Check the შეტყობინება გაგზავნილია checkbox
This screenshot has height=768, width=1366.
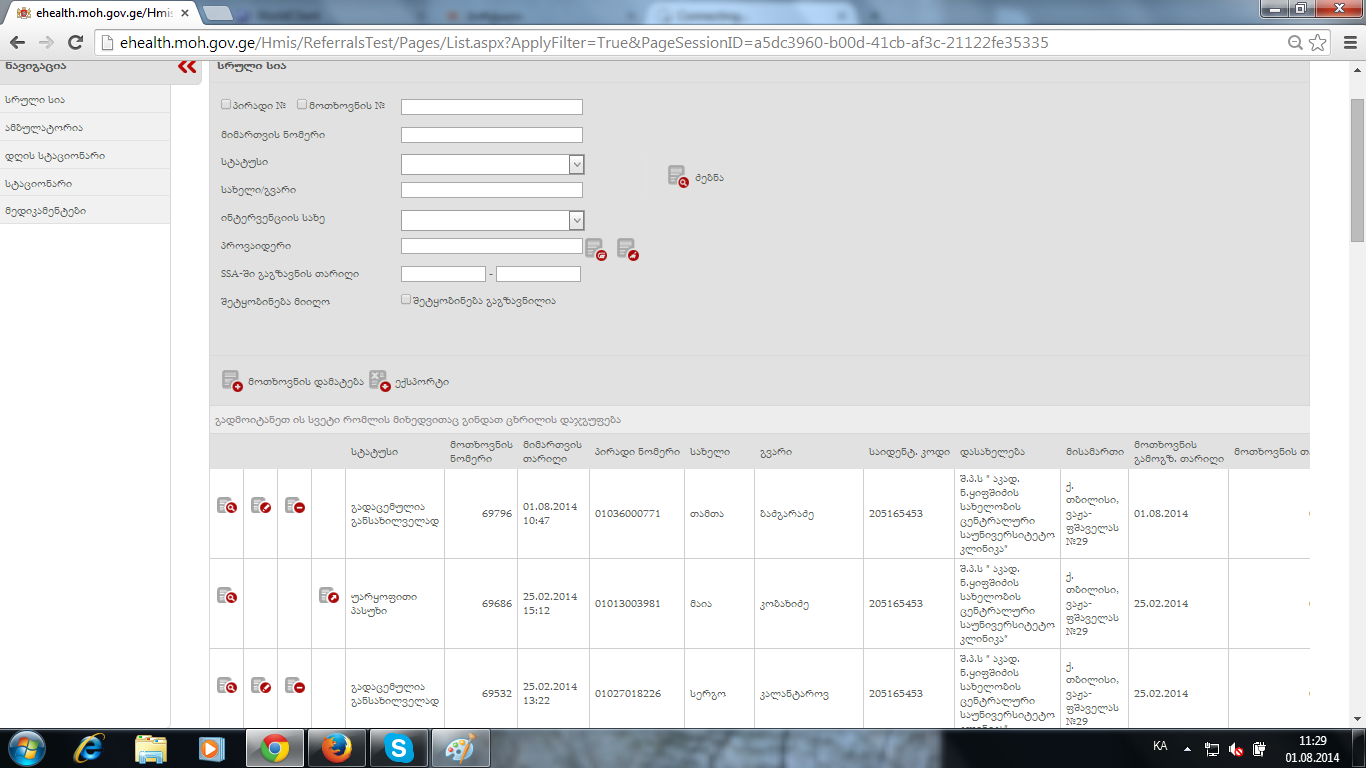click(x=406, y=299)
